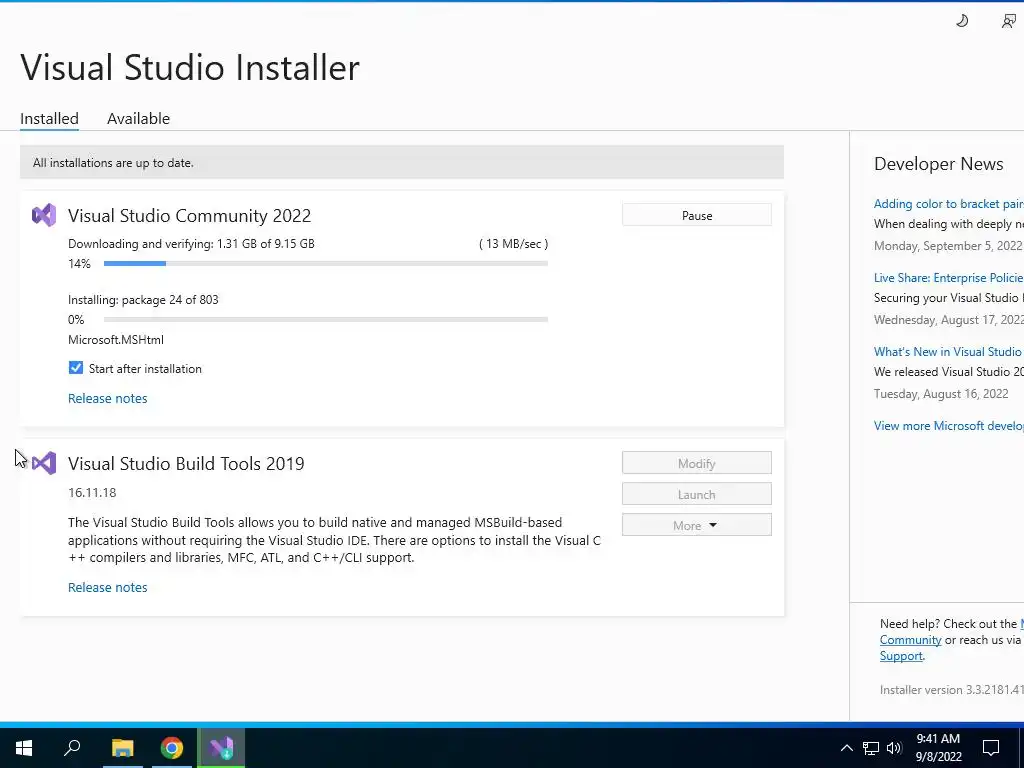Open What's New in Visual Studio article
1024x768 pixels.
tap(948, 351)
